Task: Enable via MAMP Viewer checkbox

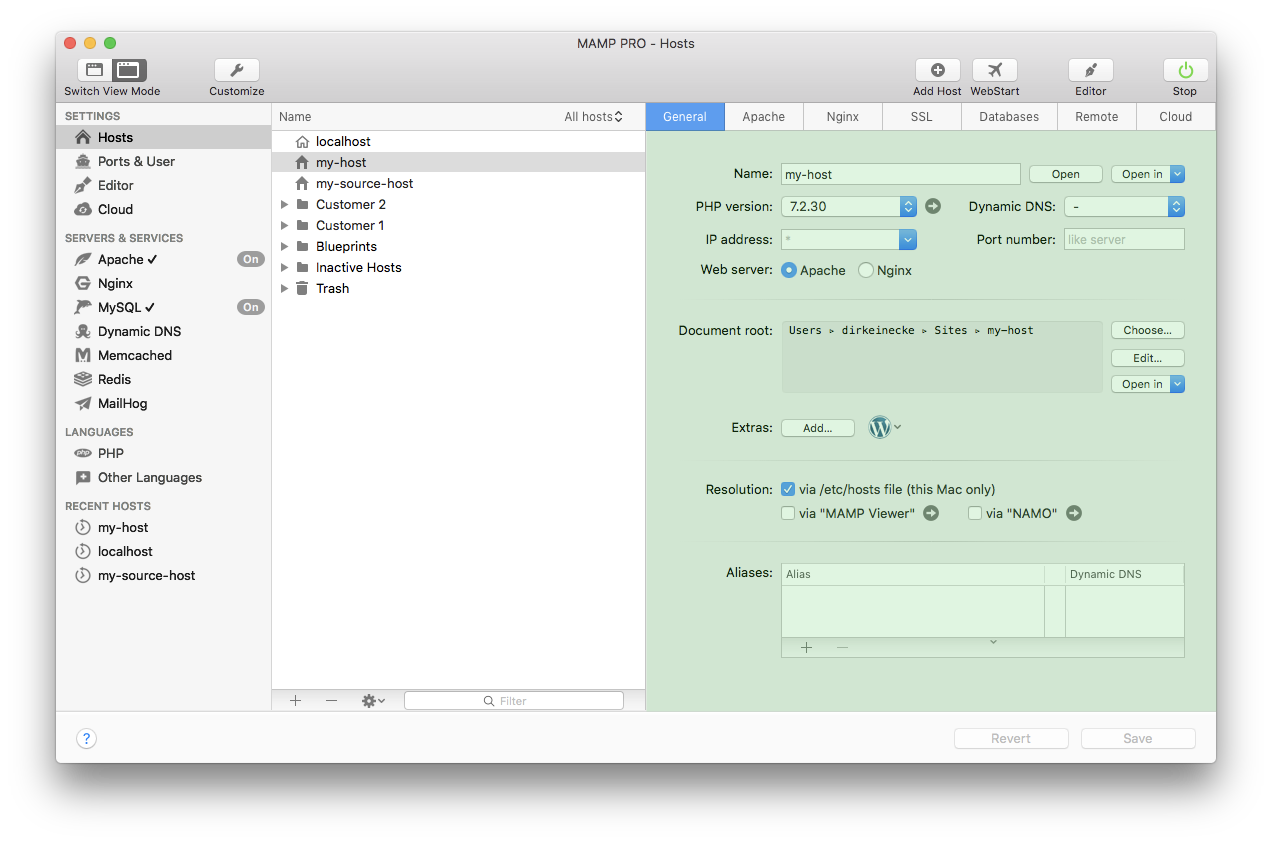Action: [788, 513]
